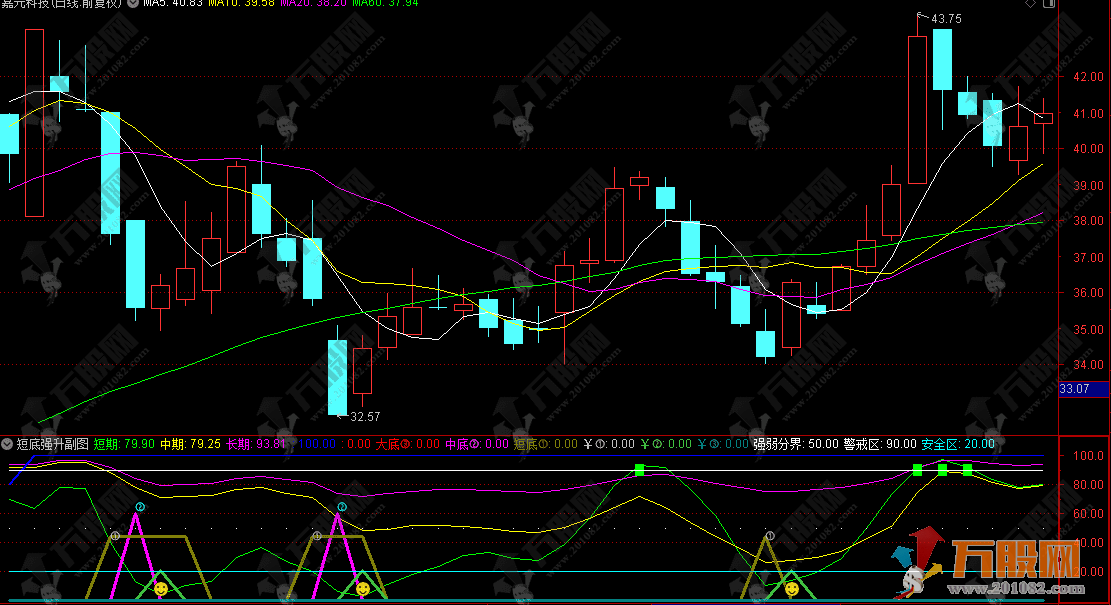Image resolution: width=1111 pixels, height=605 pixels.
Task: Click the leftmost cyan circled 2 marker
Action: [140, 508]
